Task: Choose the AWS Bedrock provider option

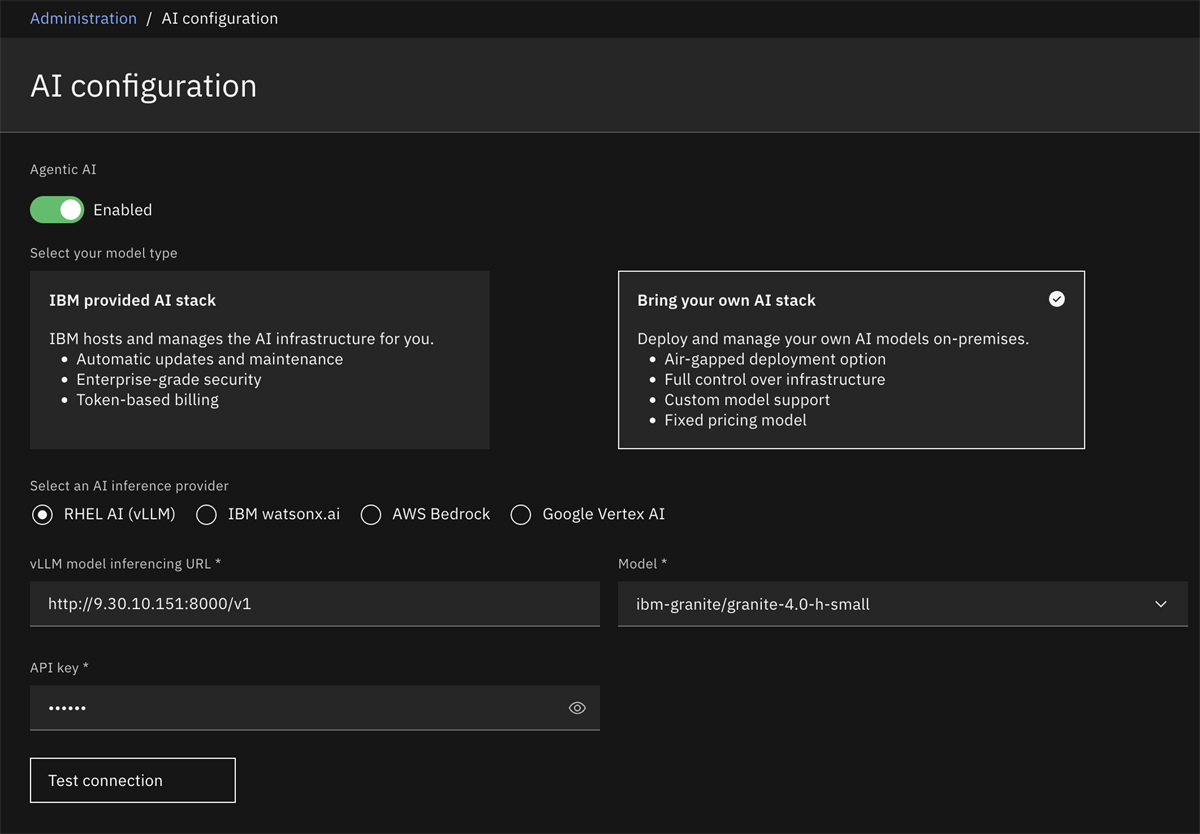Action: (x=370, y=514)
